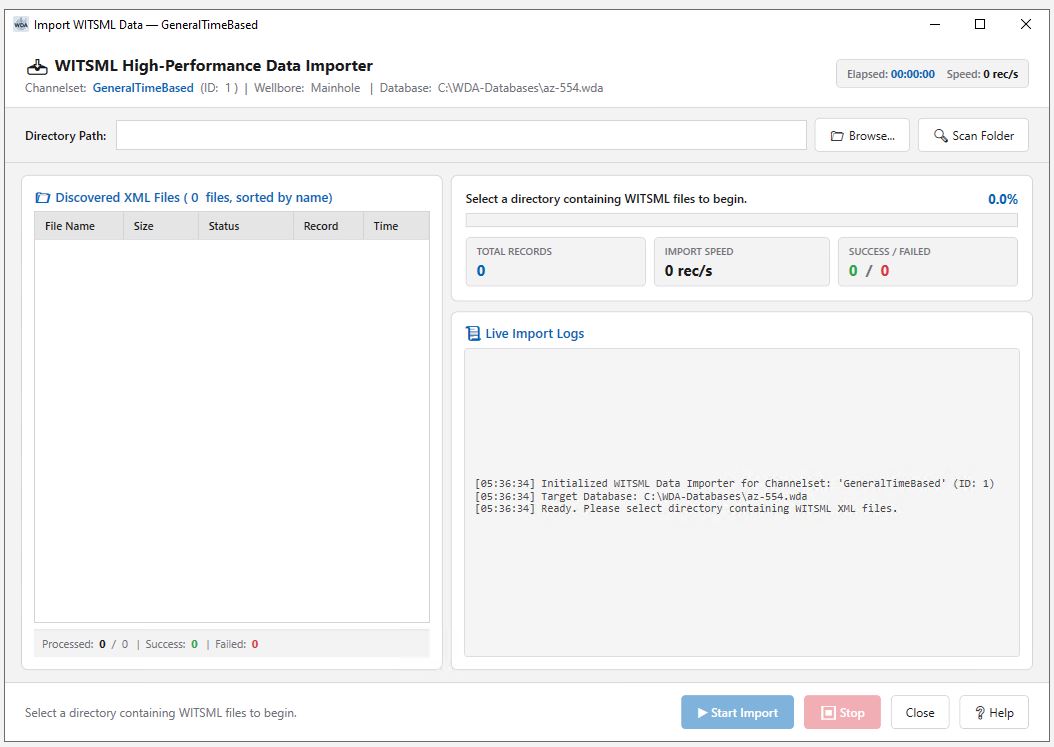The image size is (1054, 747).
Task: Click the Speed: 0 rec/s header indicator
Action: pos(982,74)
